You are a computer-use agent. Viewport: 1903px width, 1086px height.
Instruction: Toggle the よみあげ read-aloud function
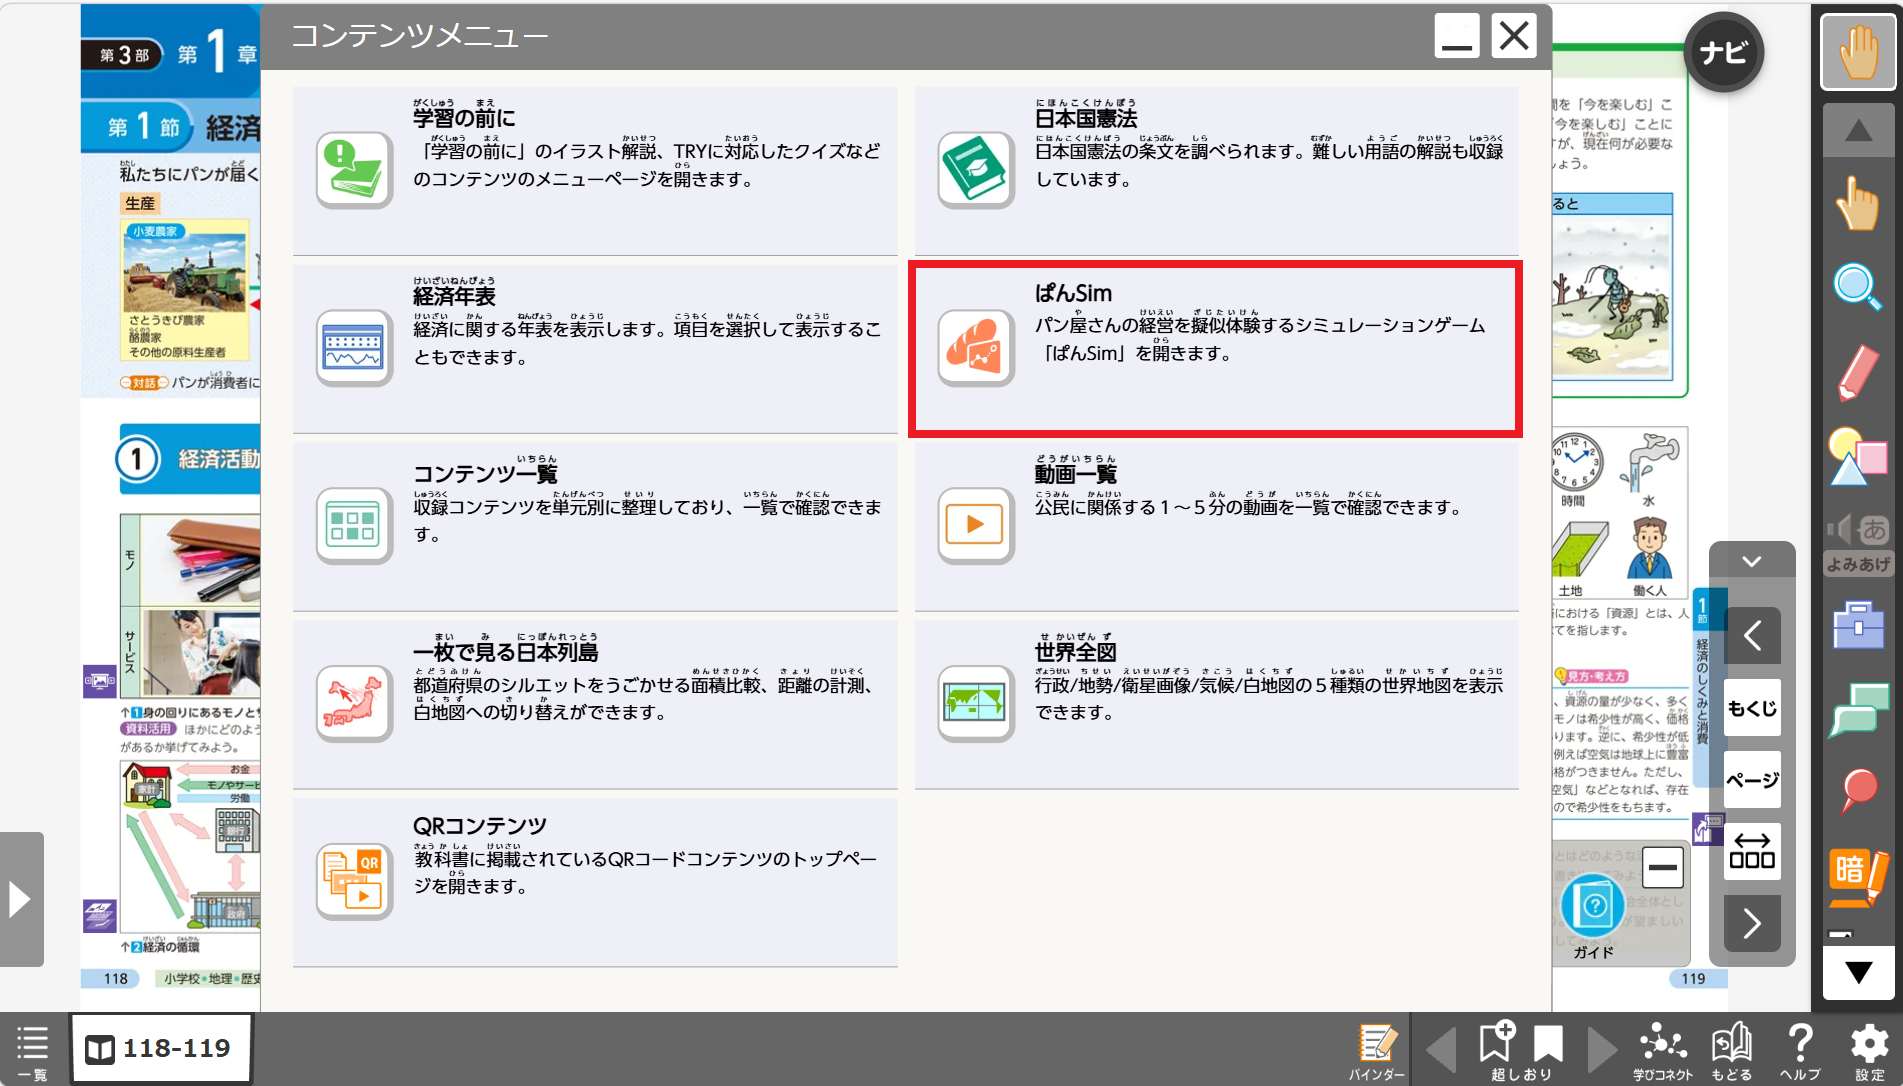click(1857, 543)
